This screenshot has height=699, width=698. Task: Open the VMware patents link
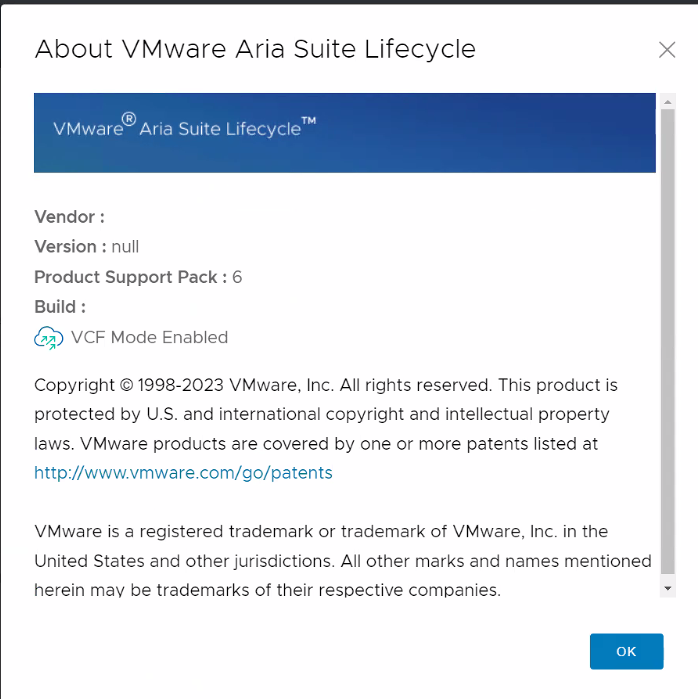183,473
